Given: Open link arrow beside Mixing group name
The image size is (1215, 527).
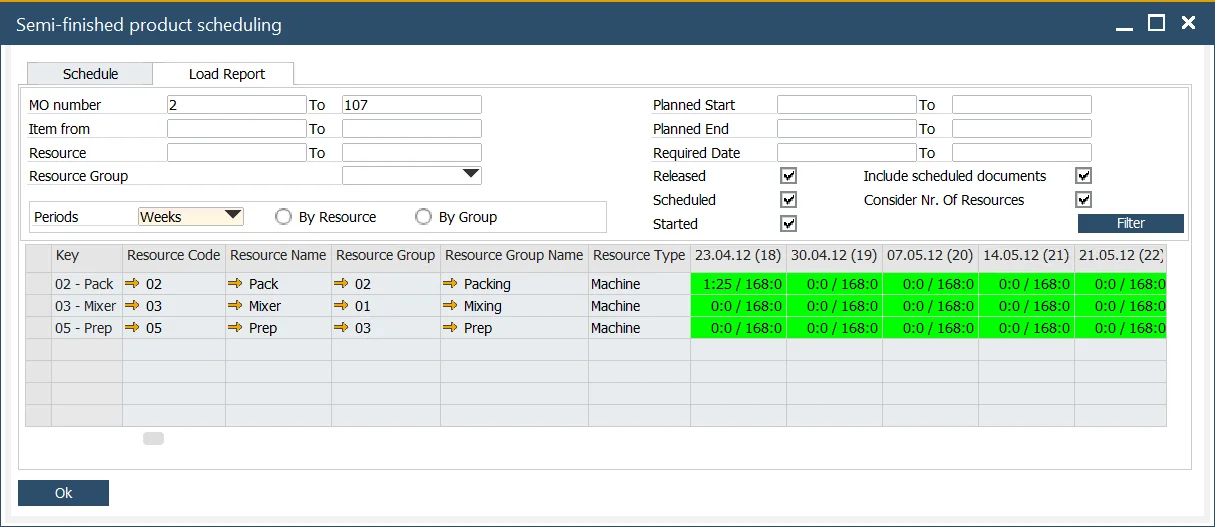Looking at the screenshot, I should click(450, 306).
